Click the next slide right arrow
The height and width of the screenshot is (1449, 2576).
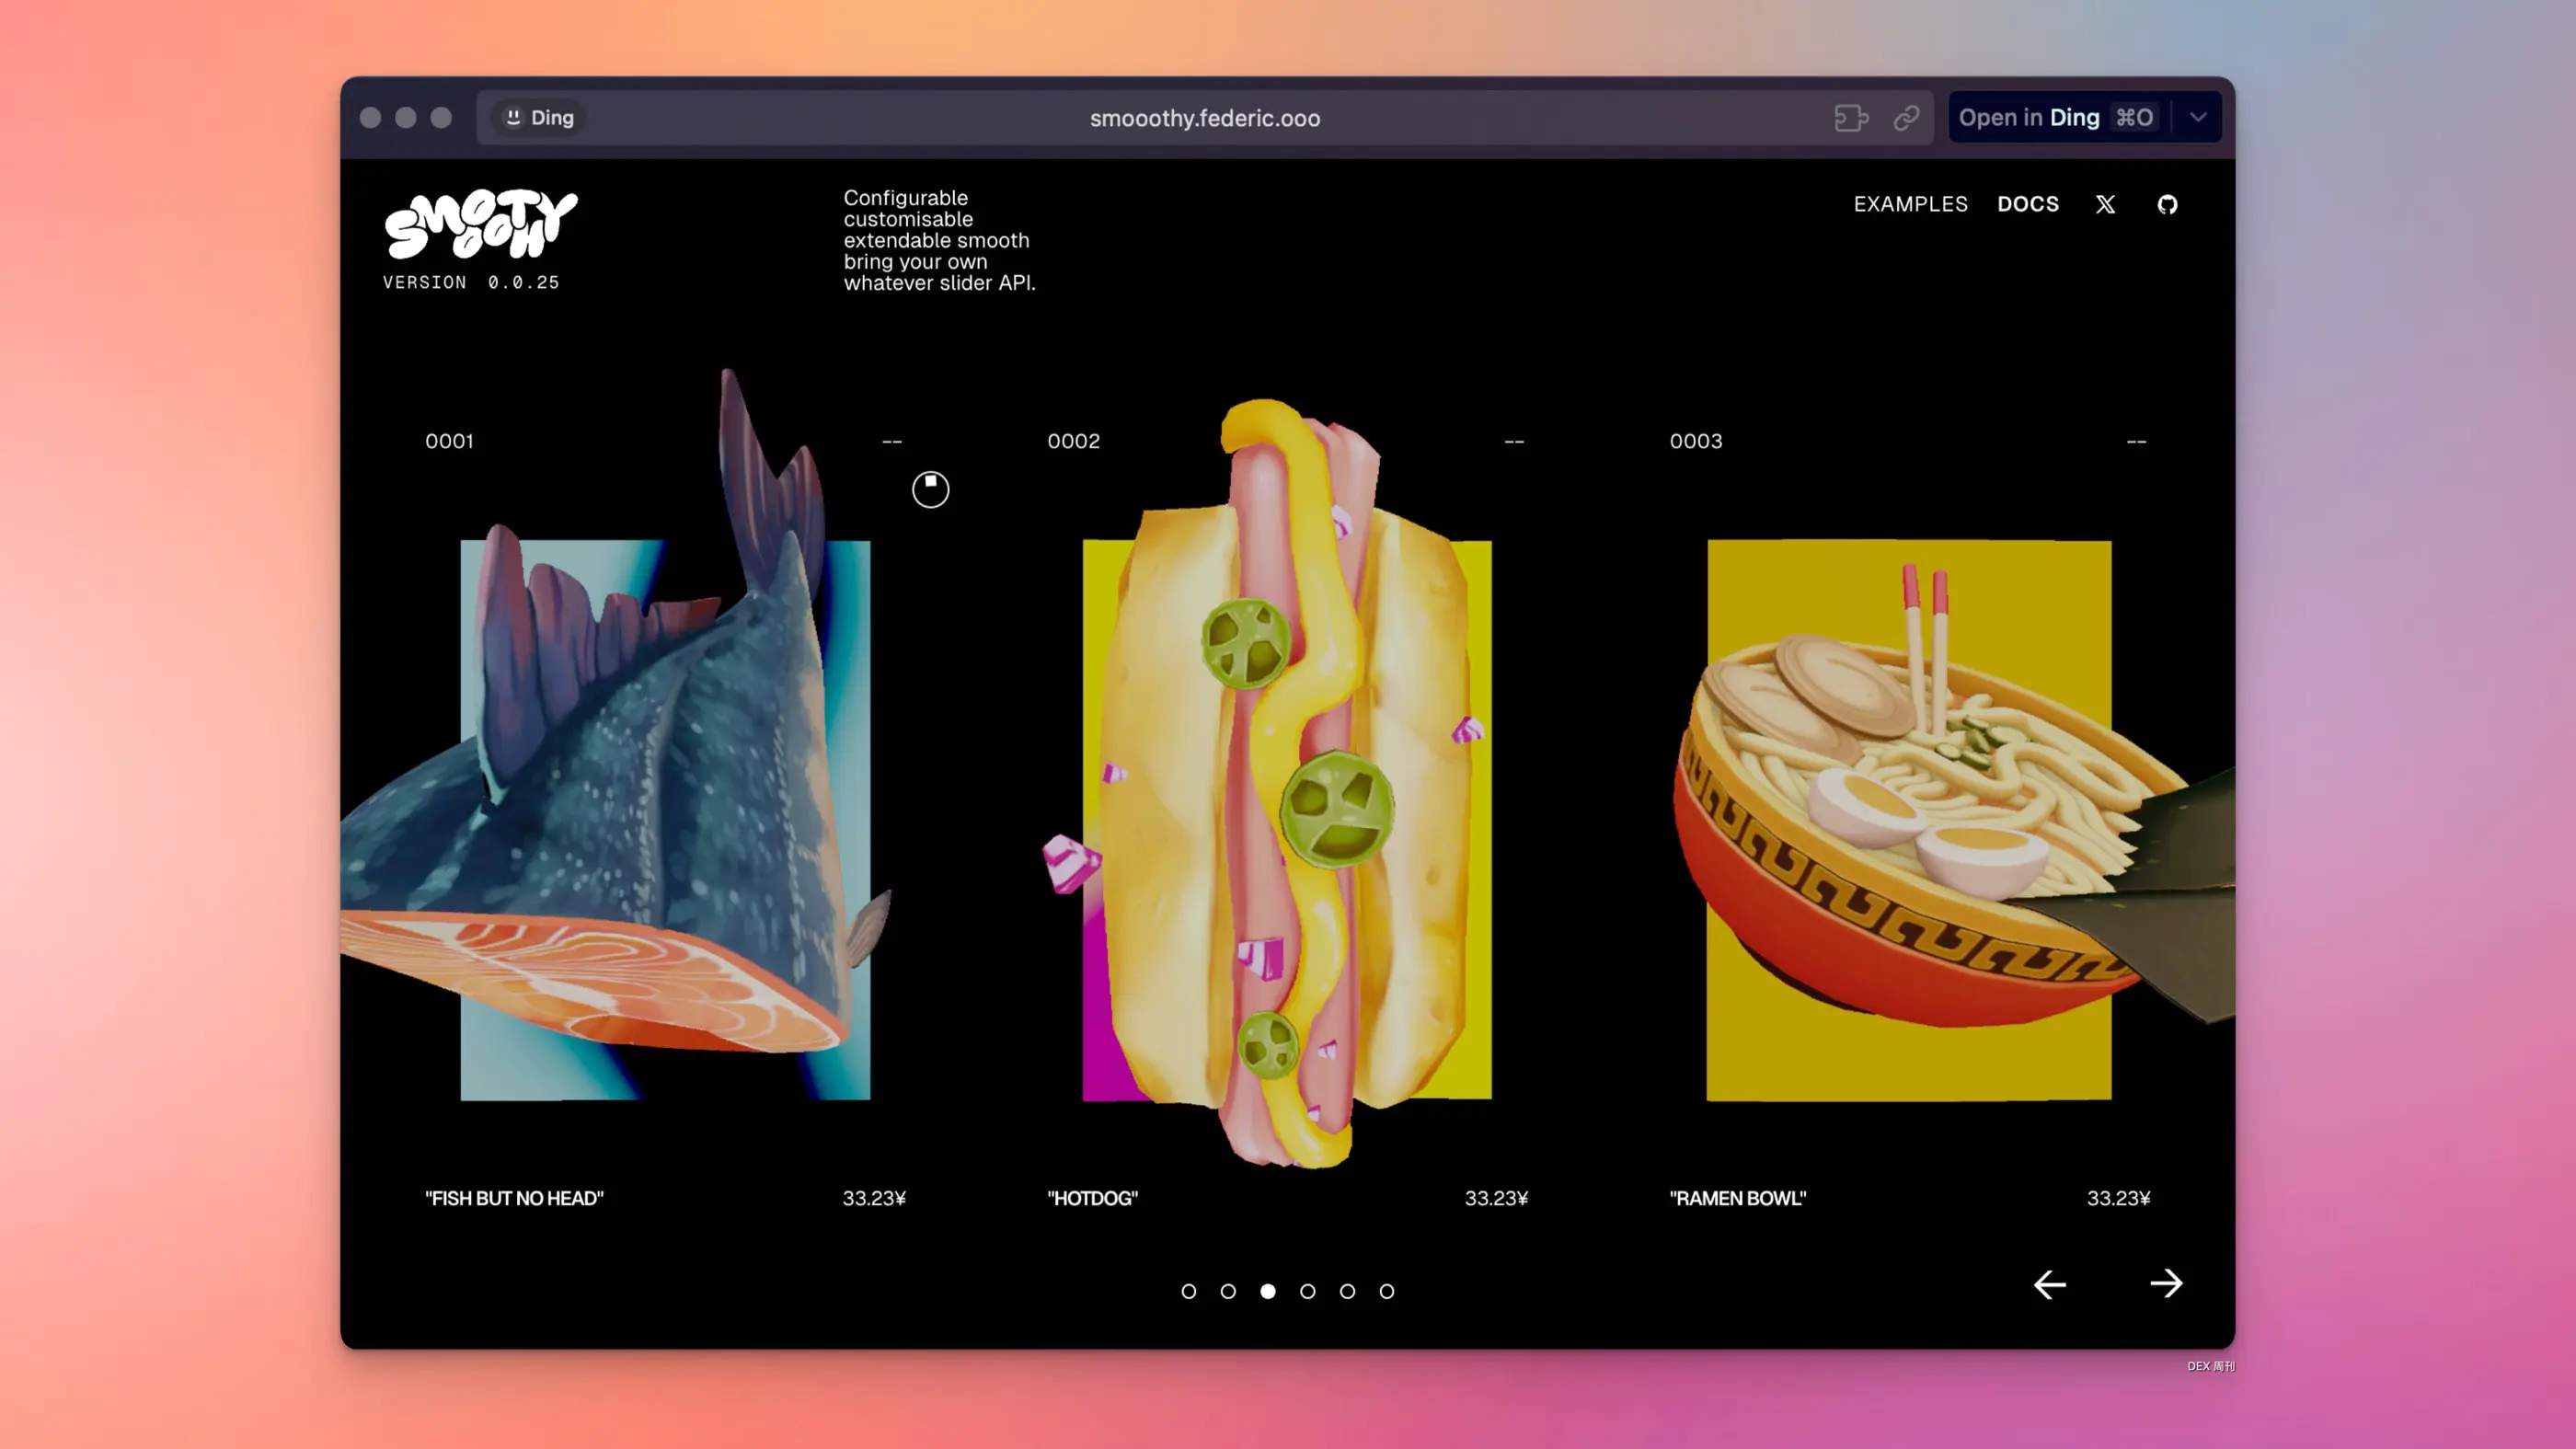pyautogui.click(x=2166, y=1284)
